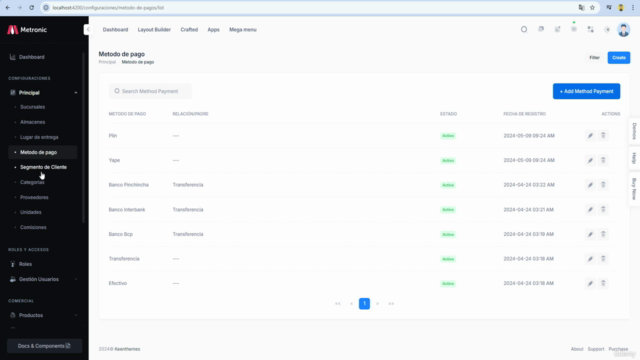Open quick links grid icon

point(591,29)
